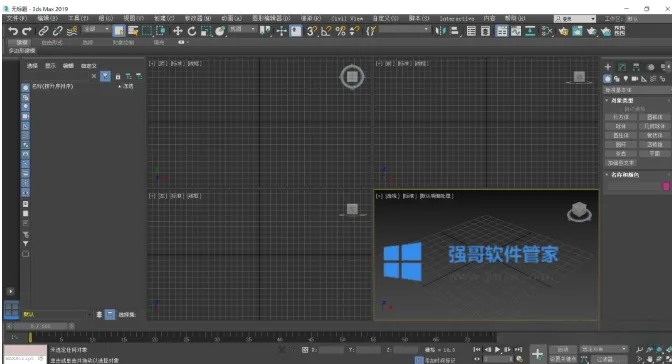Open the Civil View menu

pos(347,18)
